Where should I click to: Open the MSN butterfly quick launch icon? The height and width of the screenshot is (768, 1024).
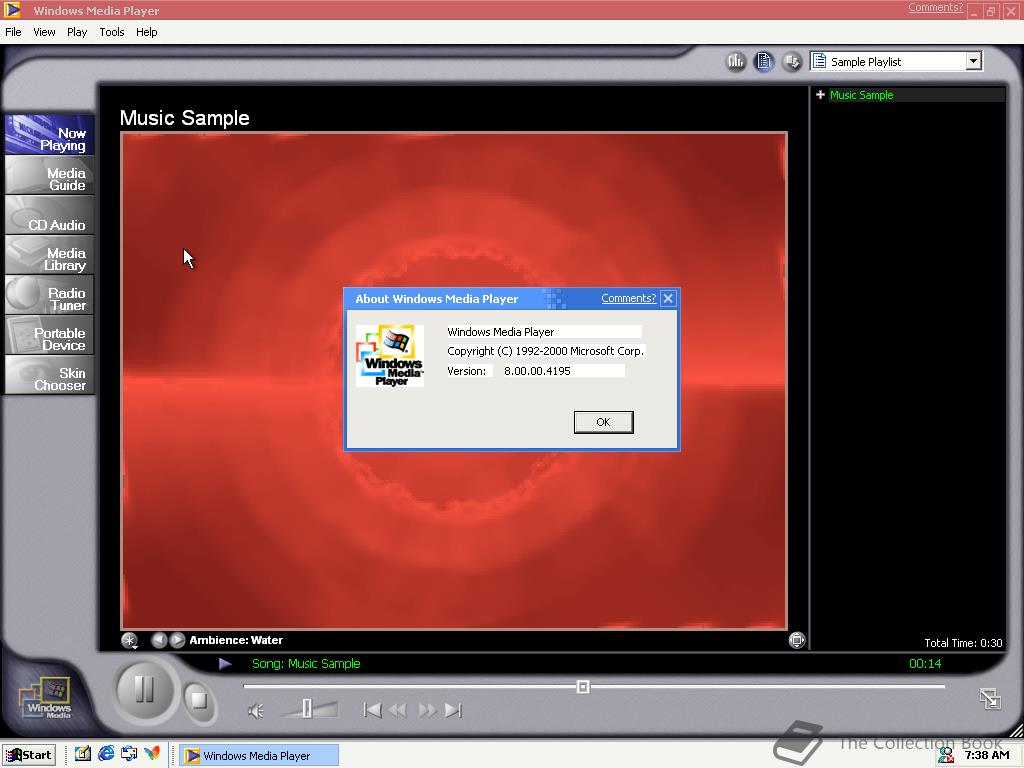[x=152, y=754]
